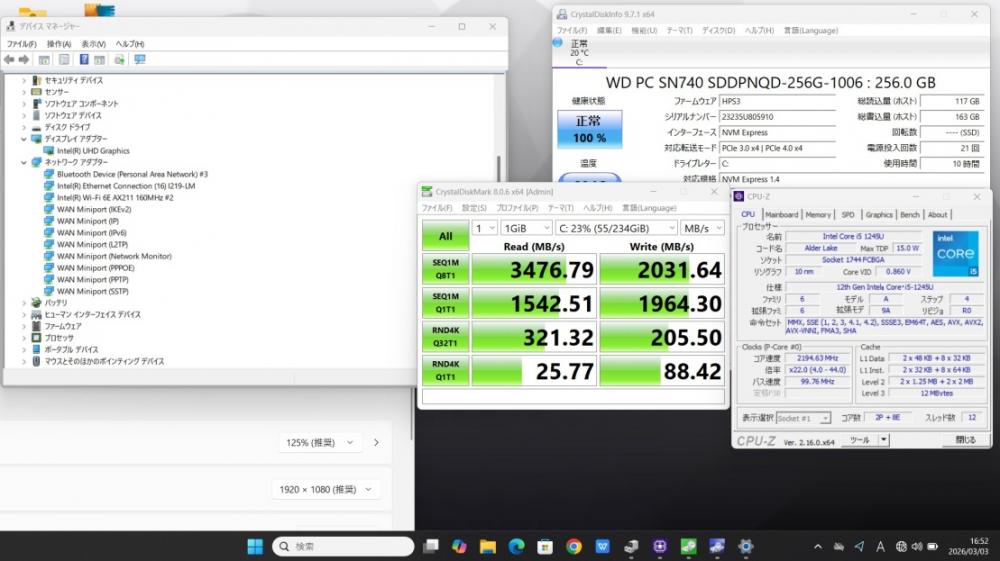Open プロファイル(P) menu in CrystalDiskMark
The width and height of the screenshot is (1000, 561).
[517, 208]
